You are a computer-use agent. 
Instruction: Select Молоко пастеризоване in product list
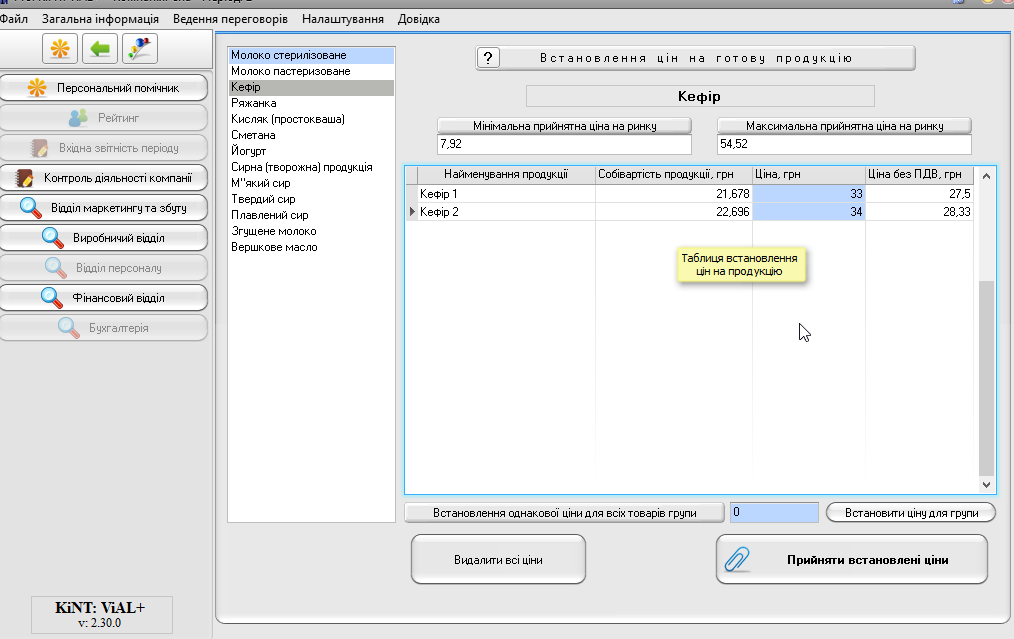[311, 71]
